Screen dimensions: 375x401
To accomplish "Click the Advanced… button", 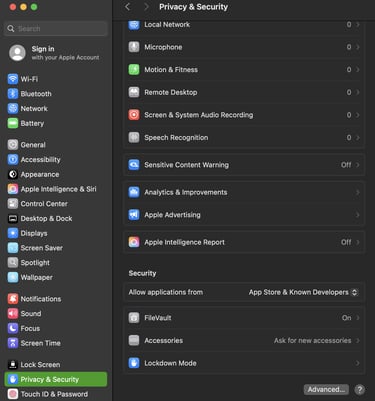I will [326, 389].
